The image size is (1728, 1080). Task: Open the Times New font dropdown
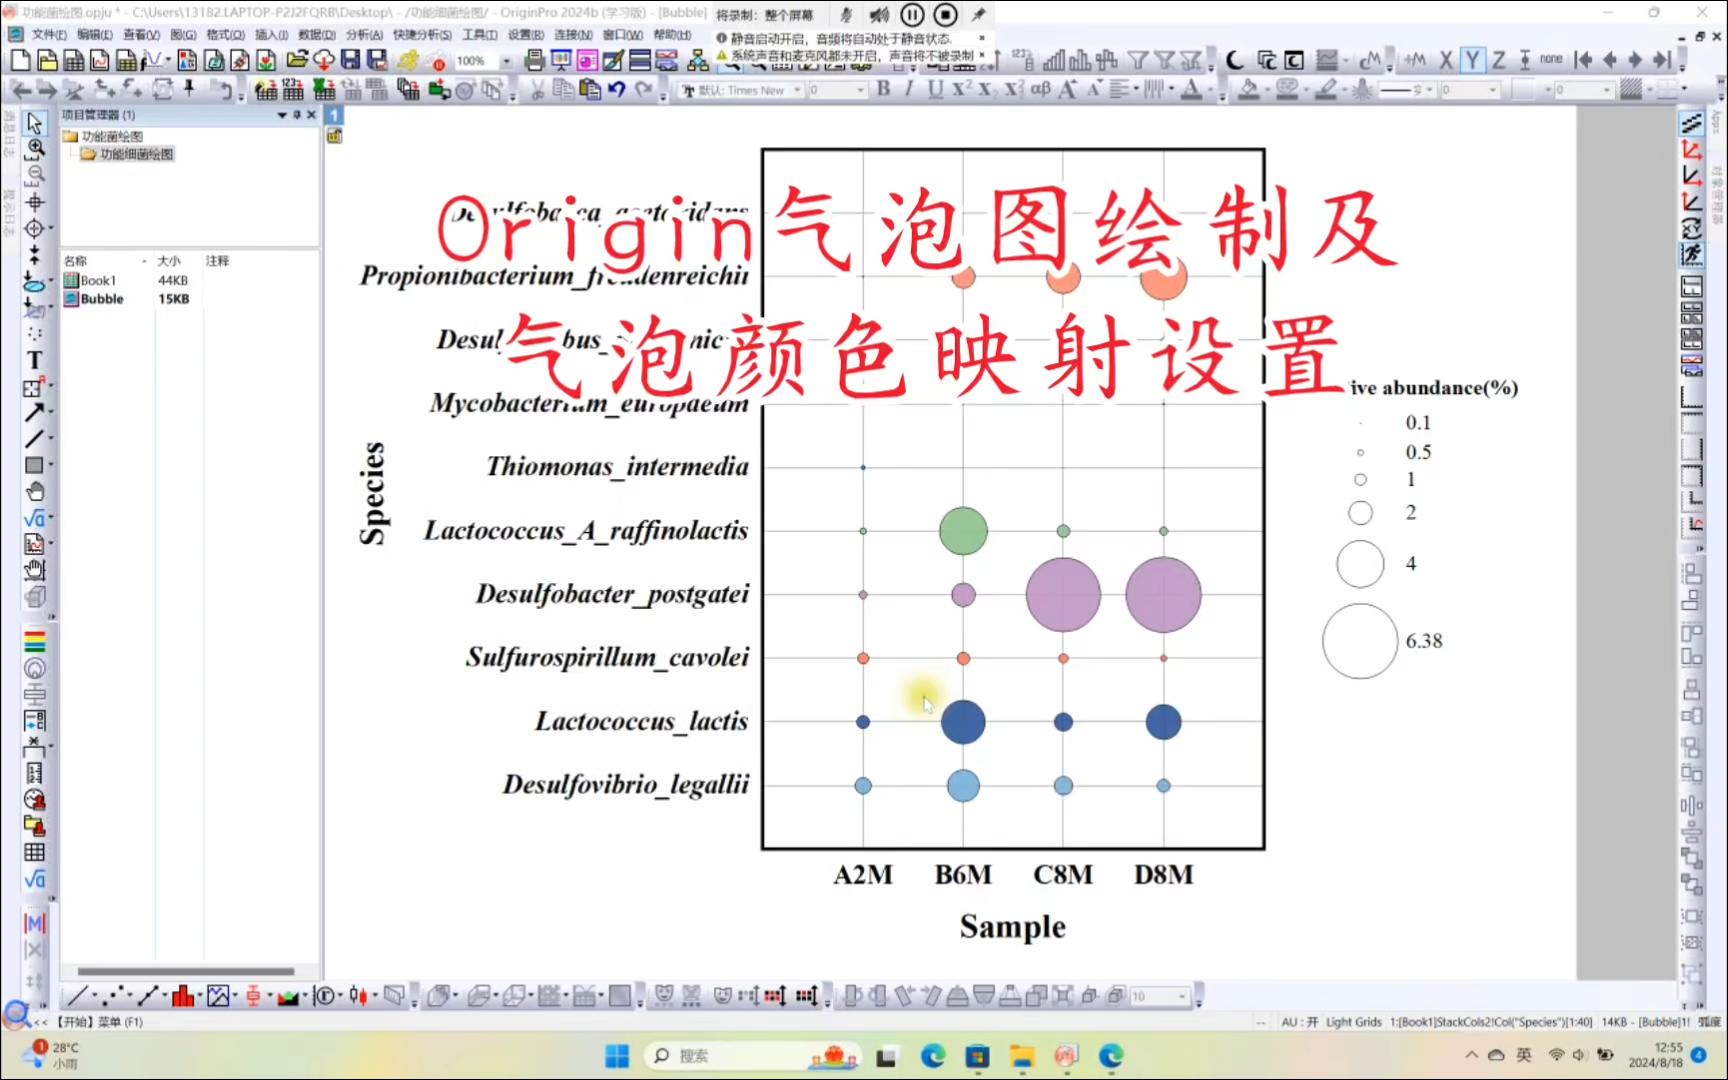pyautogui.click(x=797, y=89)
